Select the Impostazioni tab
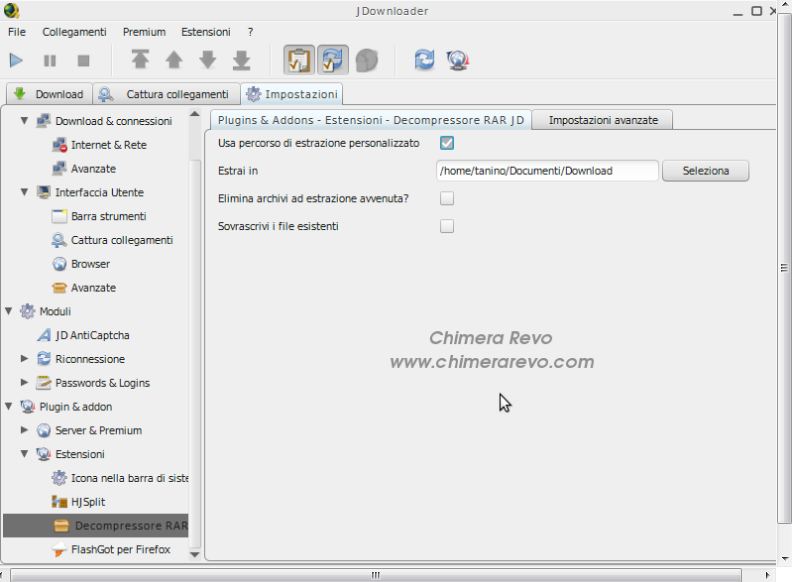Image resolution: width=792 pixels, height=582 pixels. pos(291,94)
